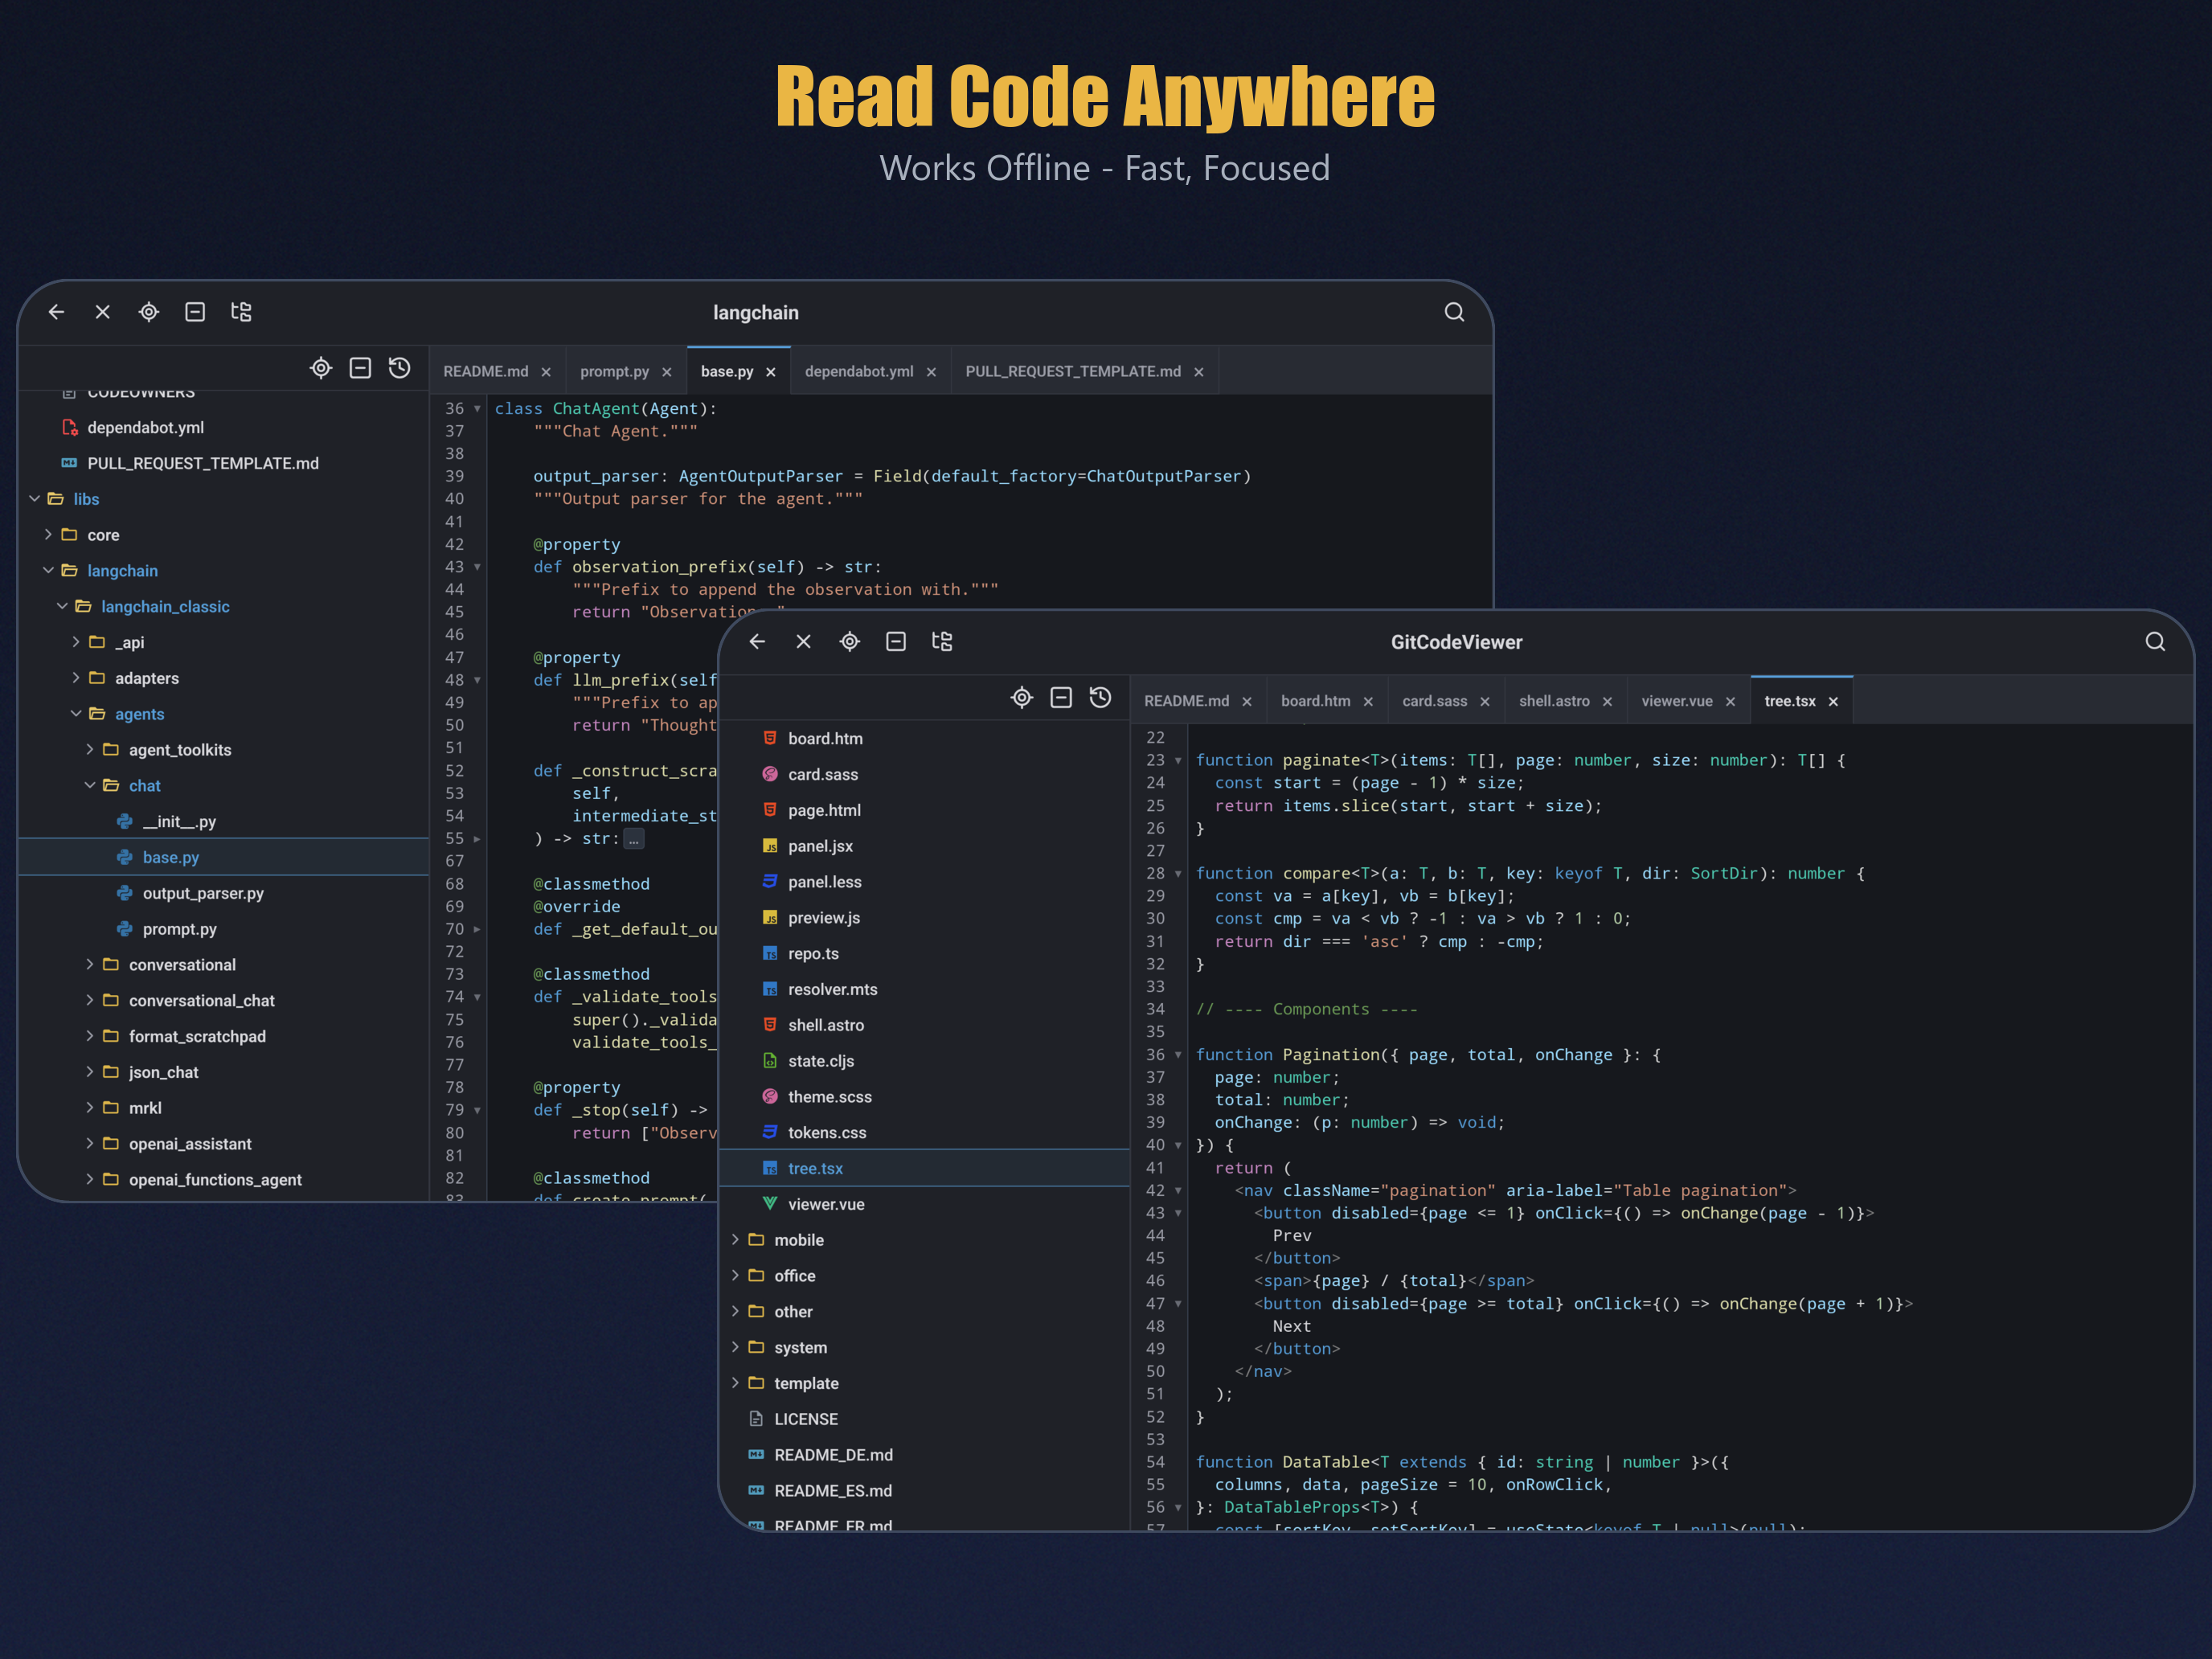The image size is (2212, 1659).
Task: Open card.sass in file tree
Action: click(925, 774)
